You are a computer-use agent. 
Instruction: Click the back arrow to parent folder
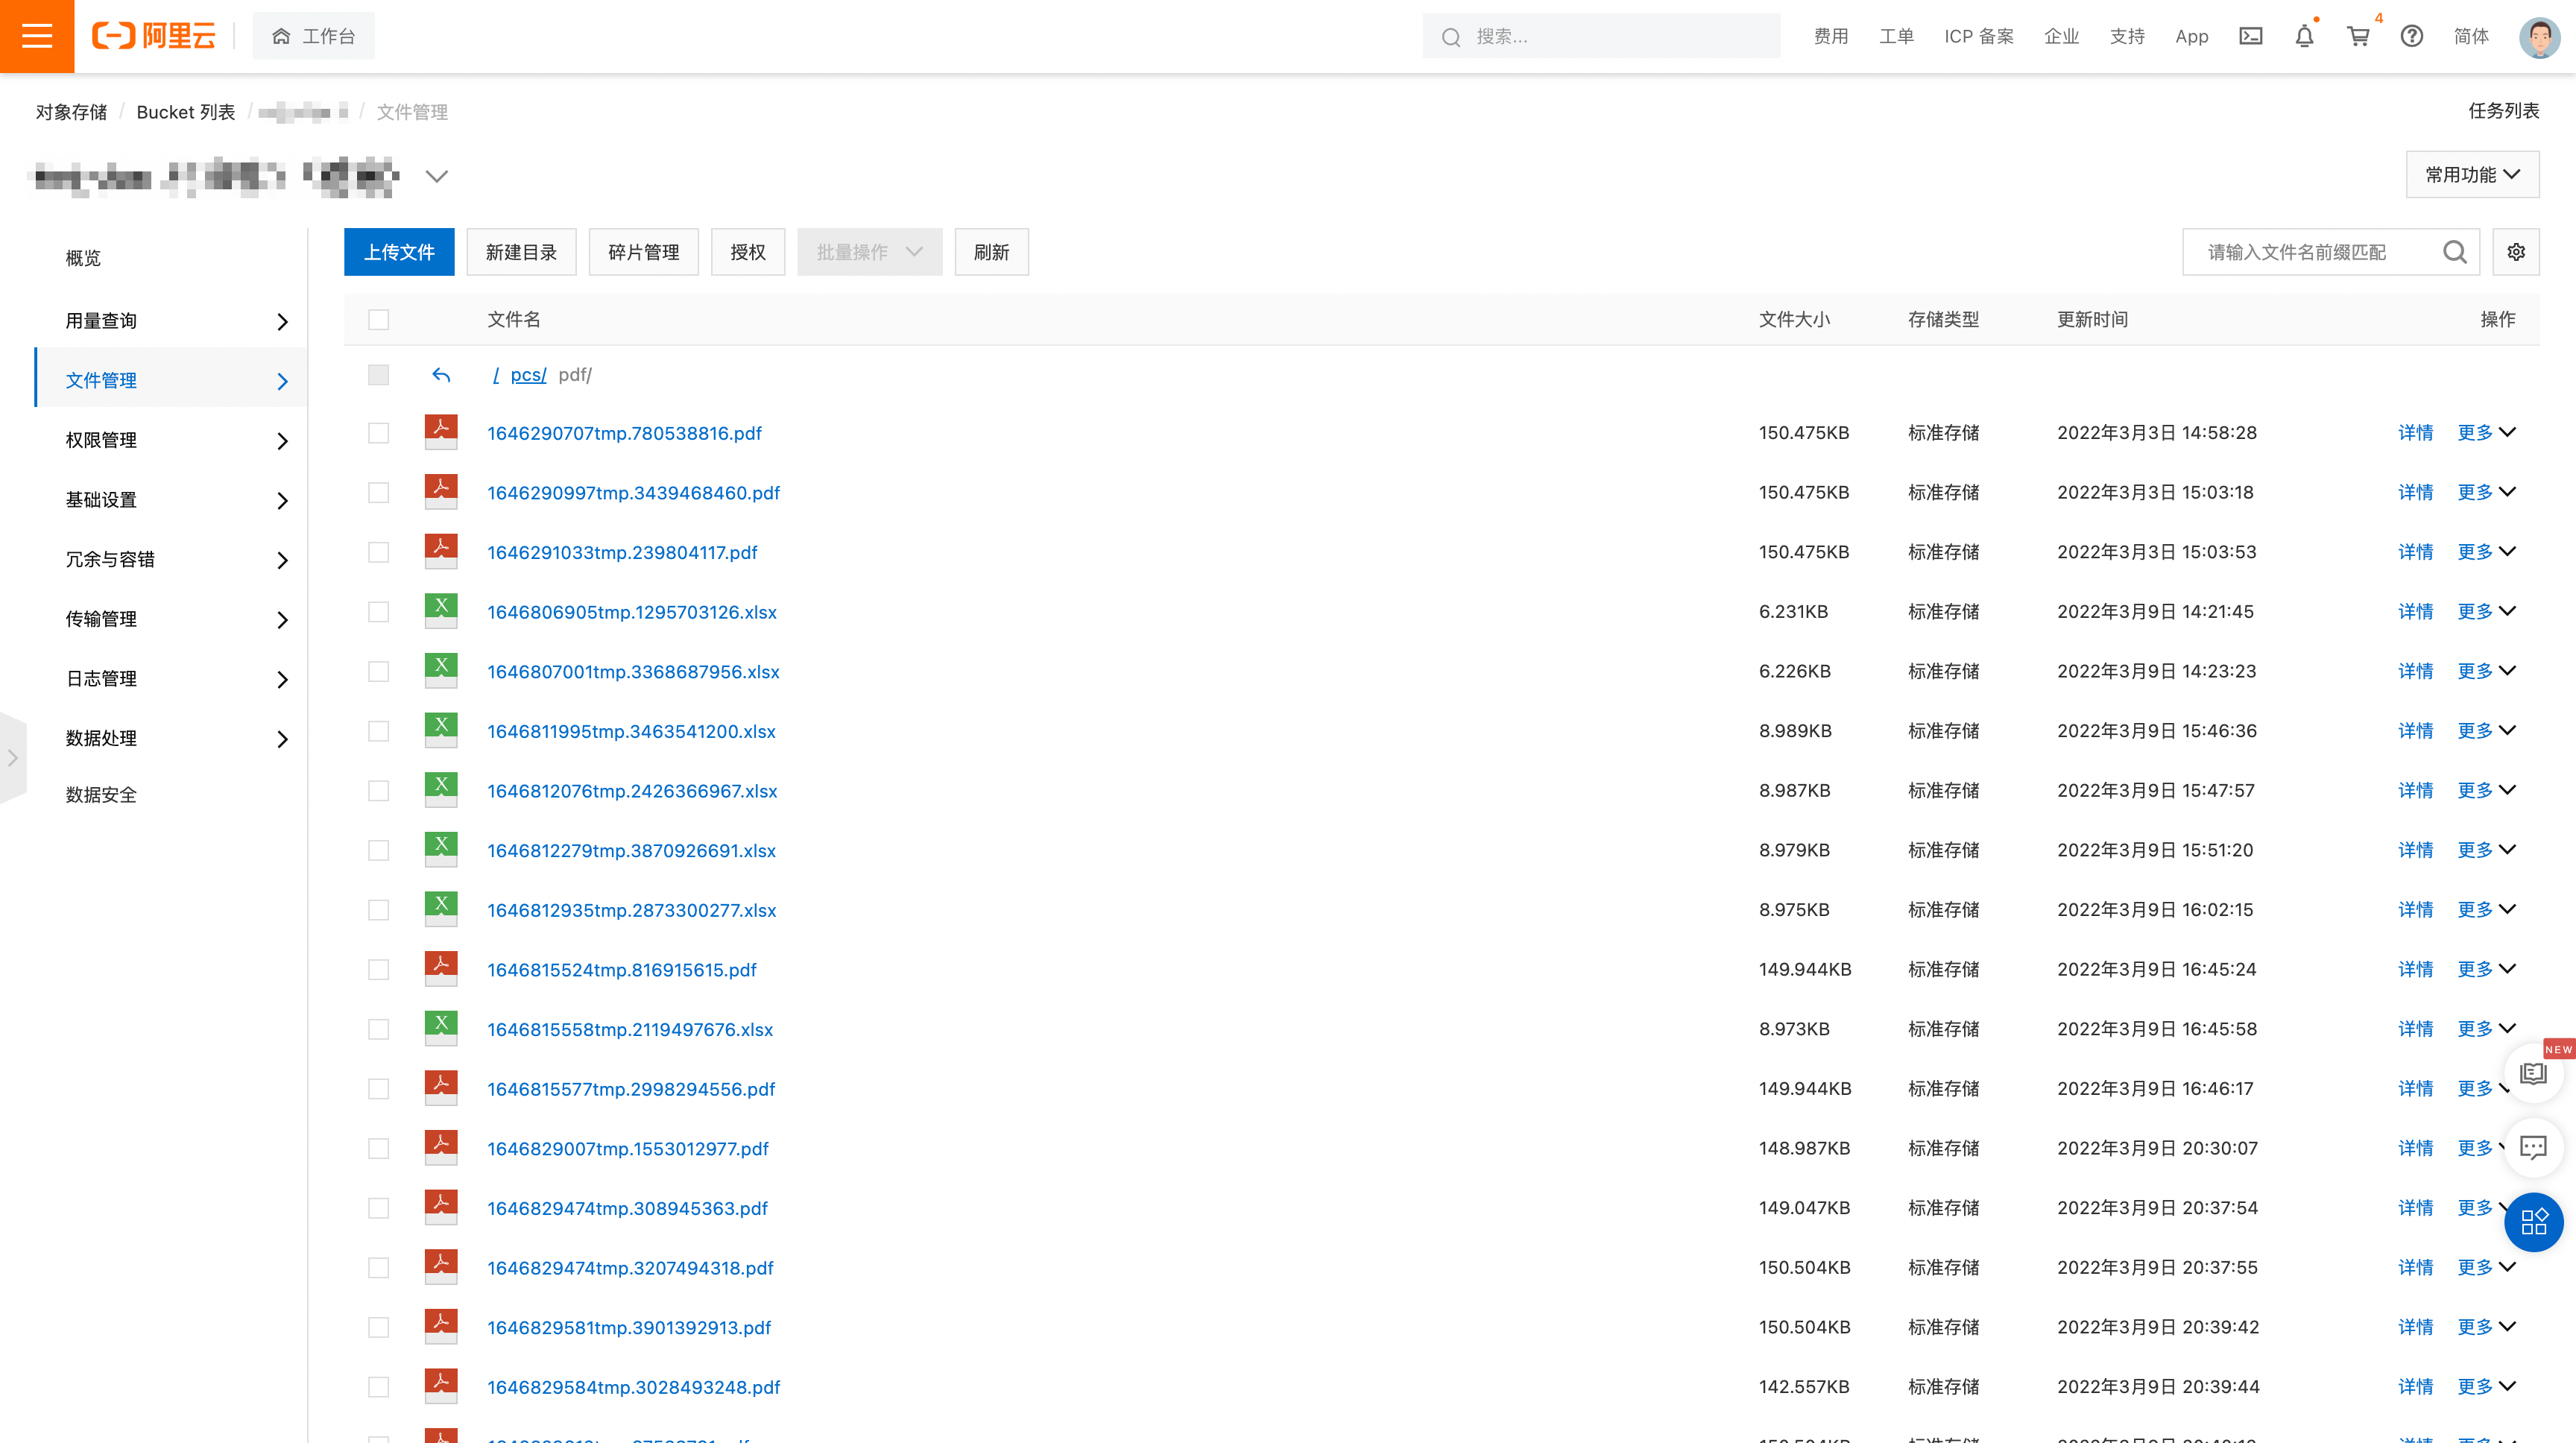point(441,375)
